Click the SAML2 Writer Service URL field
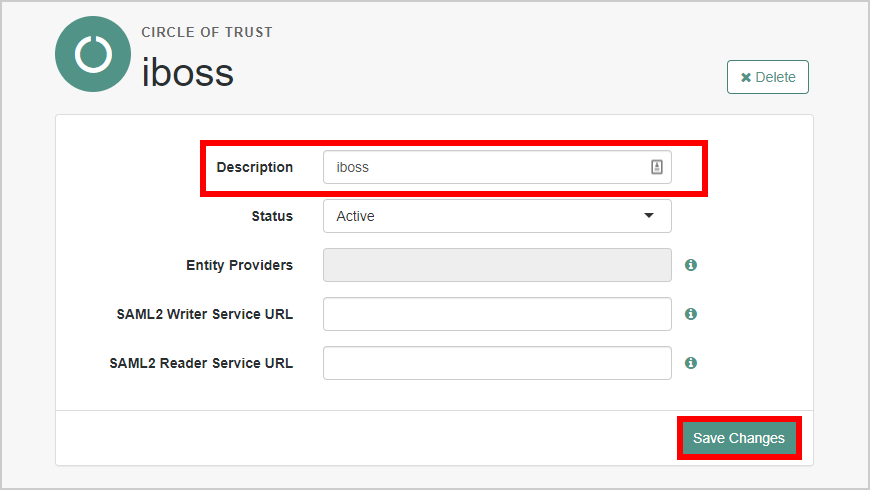The height and width of the screenshot is (490, 870). (497, 314)
